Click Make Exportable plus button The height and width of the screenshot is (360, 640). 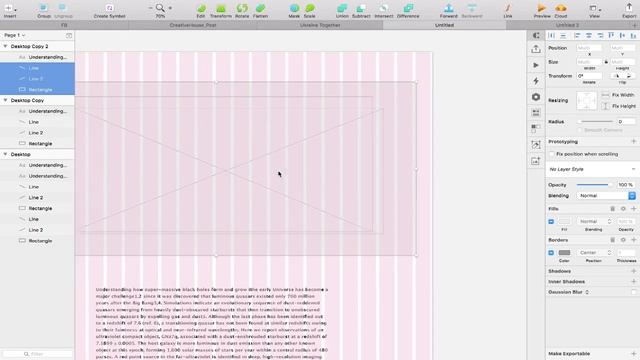(633, 353)
